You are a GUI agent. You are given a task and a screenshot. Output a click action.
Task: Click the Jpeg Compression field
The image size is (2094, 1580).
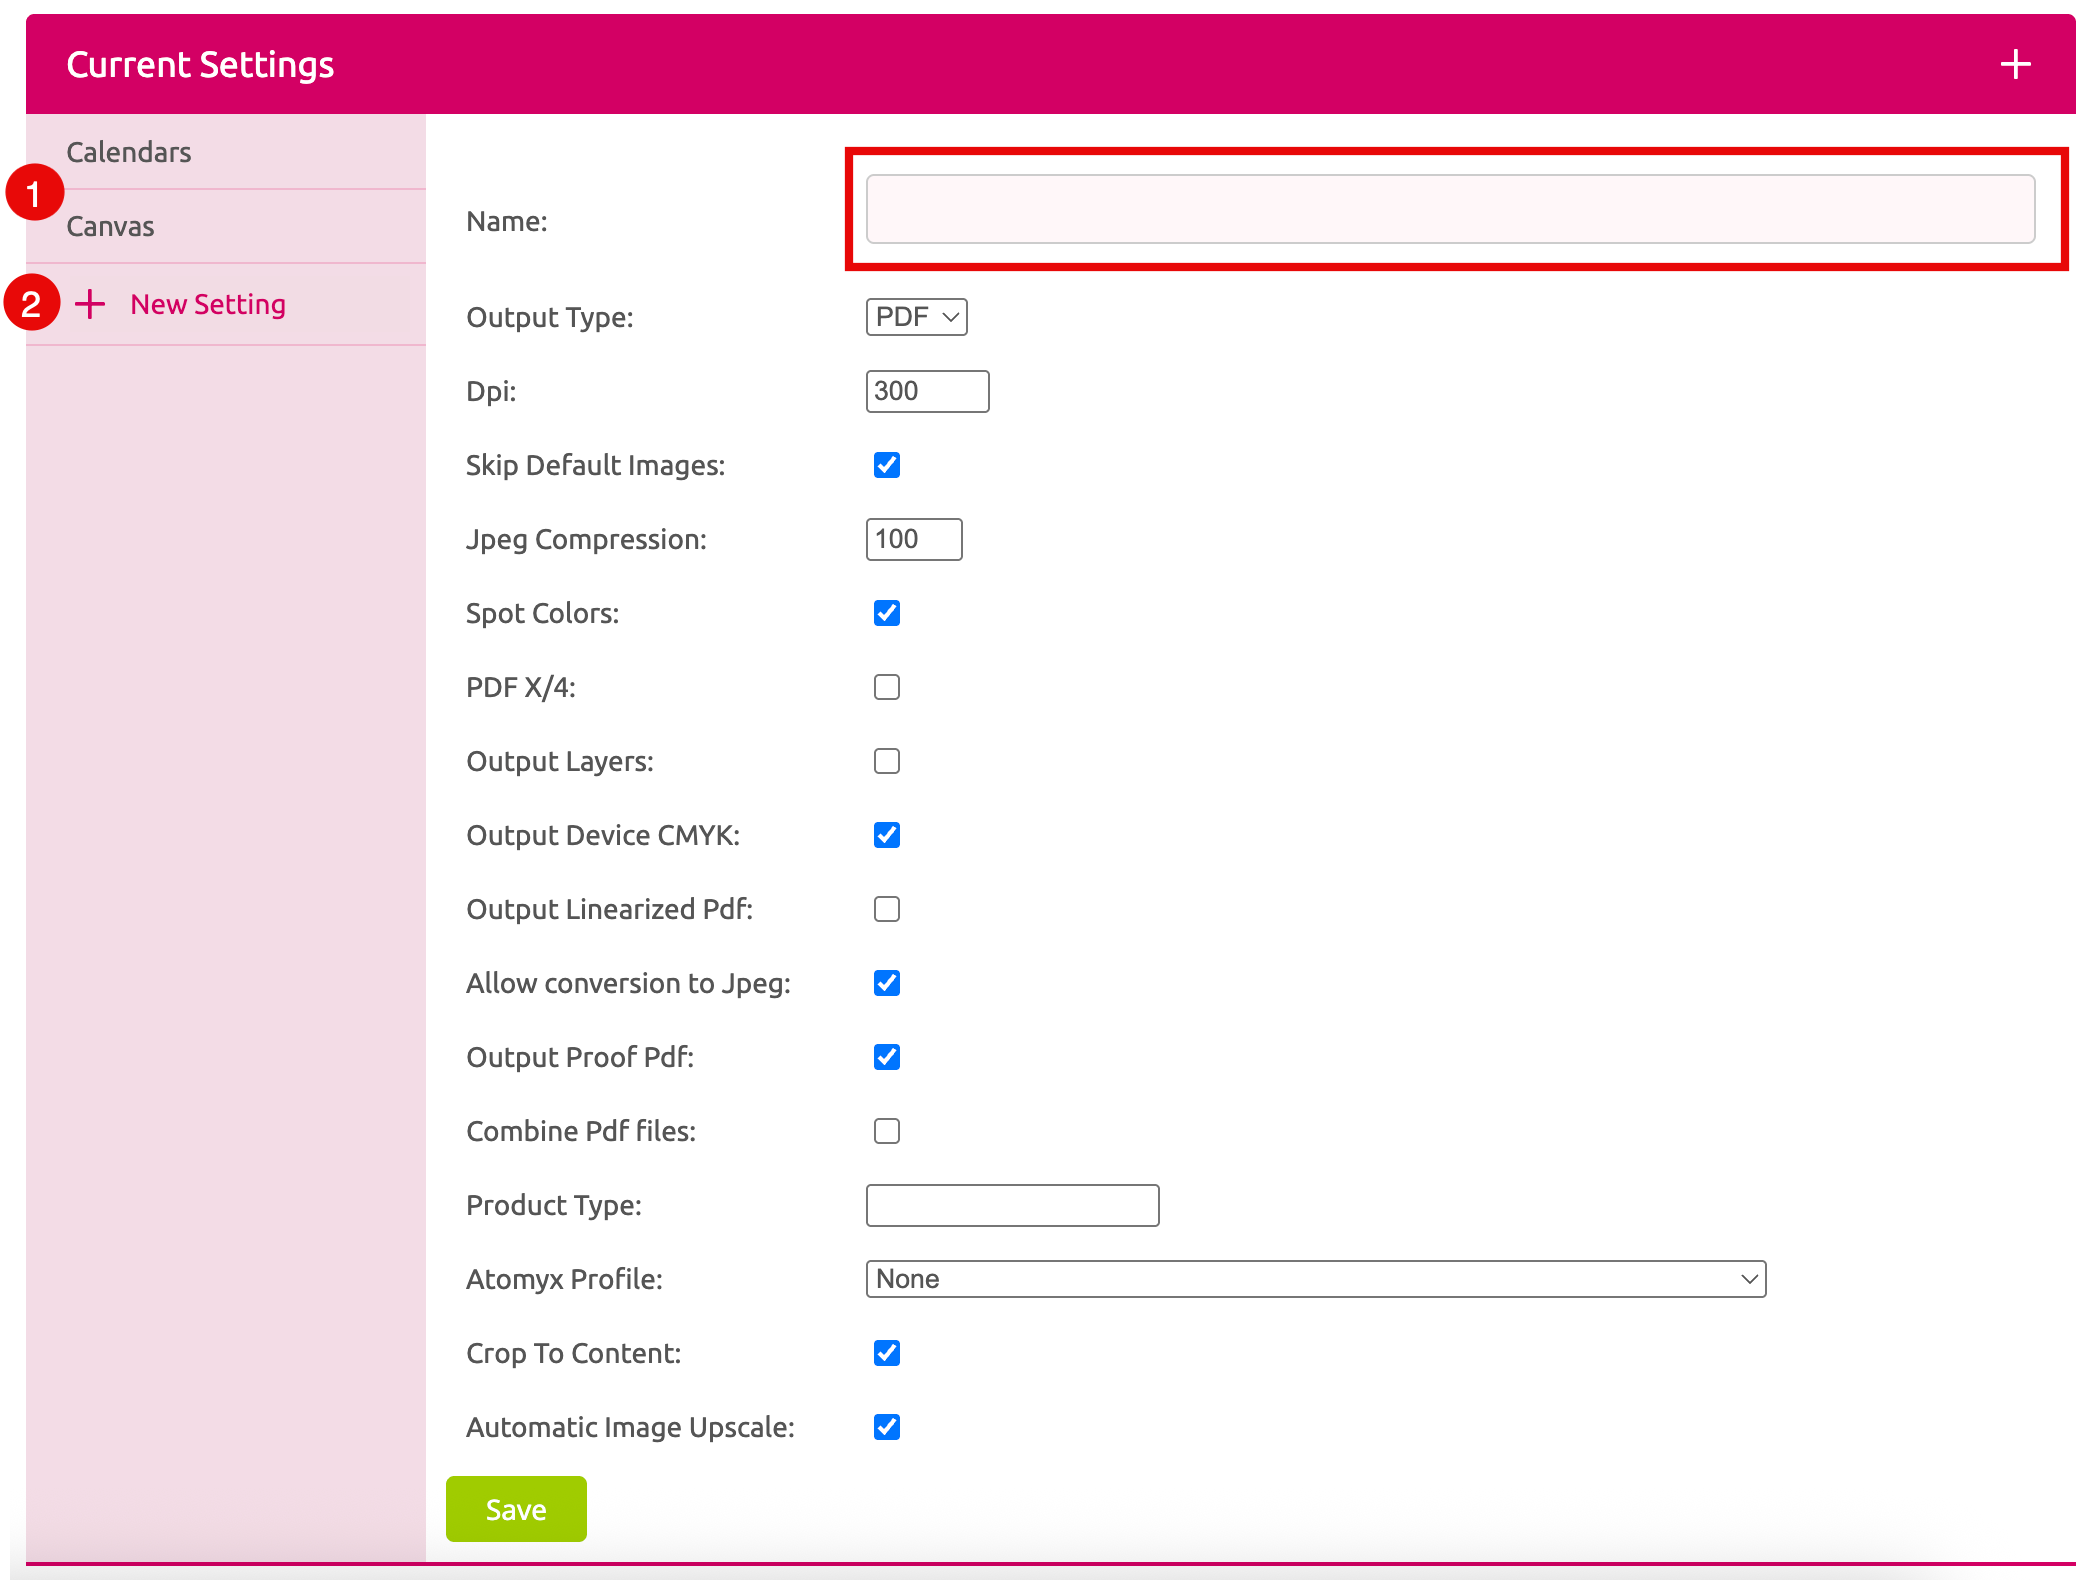click(913, 539)
